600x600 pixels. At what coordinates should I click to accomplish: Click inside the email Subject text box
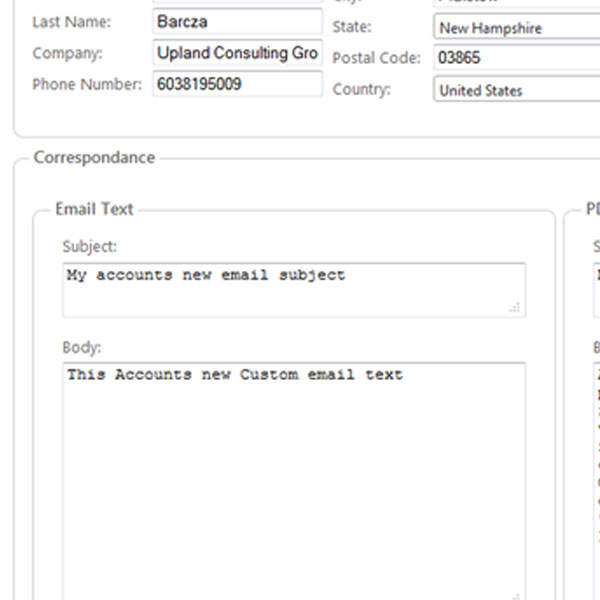(x=293, y=290)
